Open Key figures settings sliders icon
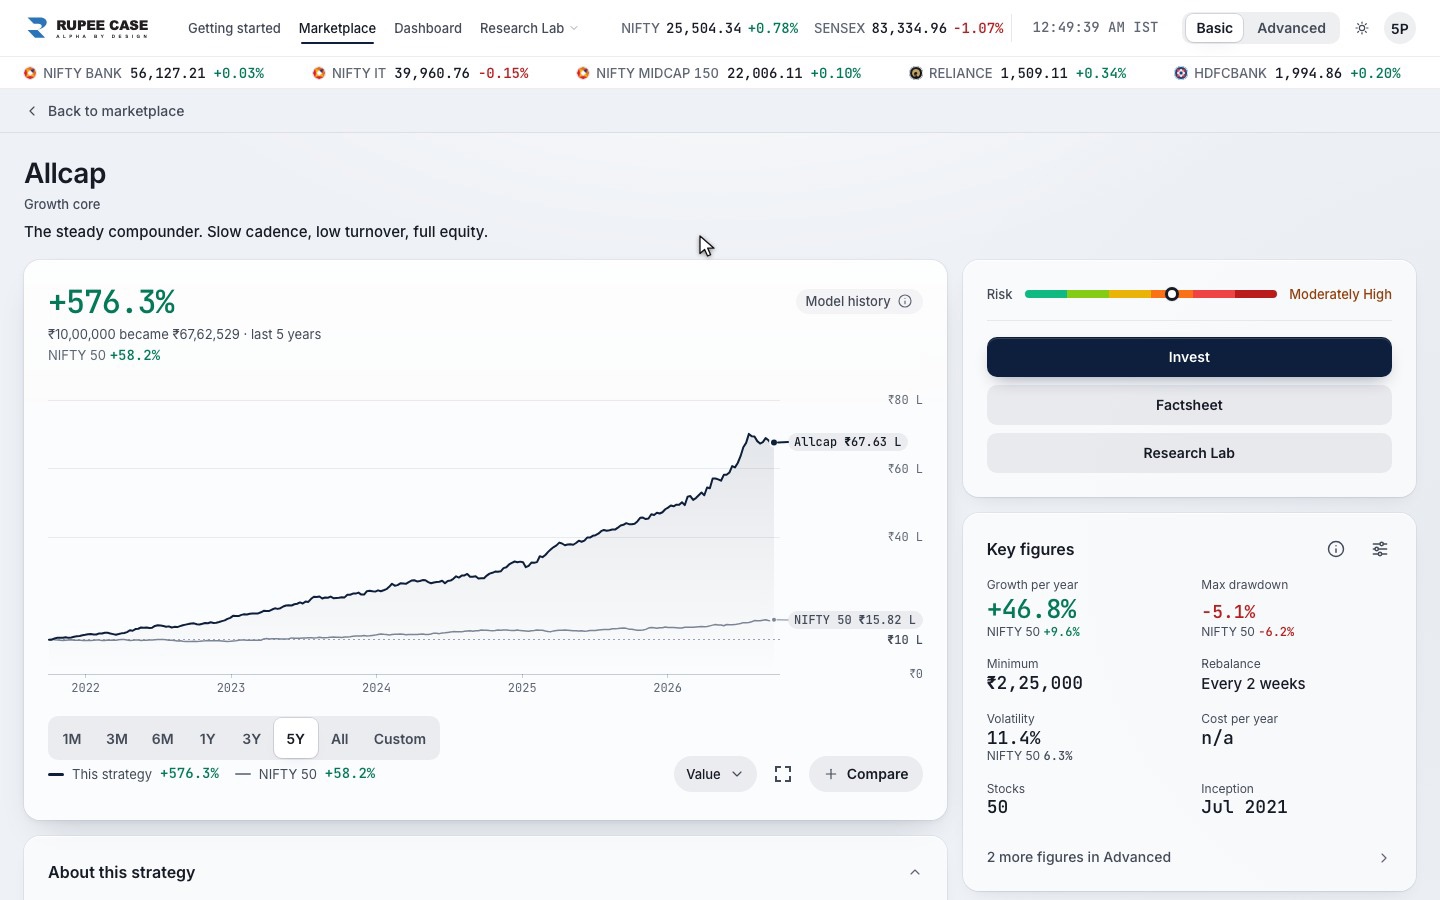 [x=1380, y=549]
